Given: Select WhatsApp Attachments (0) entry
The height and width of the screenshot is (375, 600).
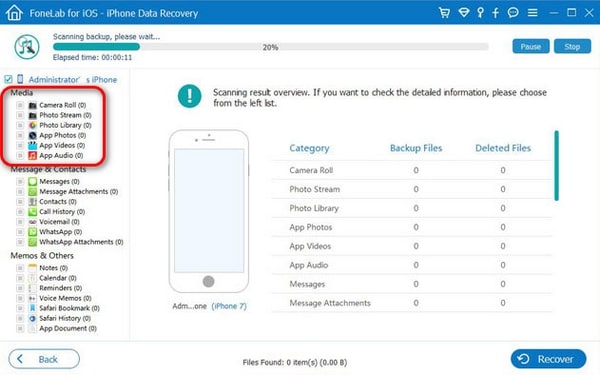Looking at the screenshot, I should 81,242.
